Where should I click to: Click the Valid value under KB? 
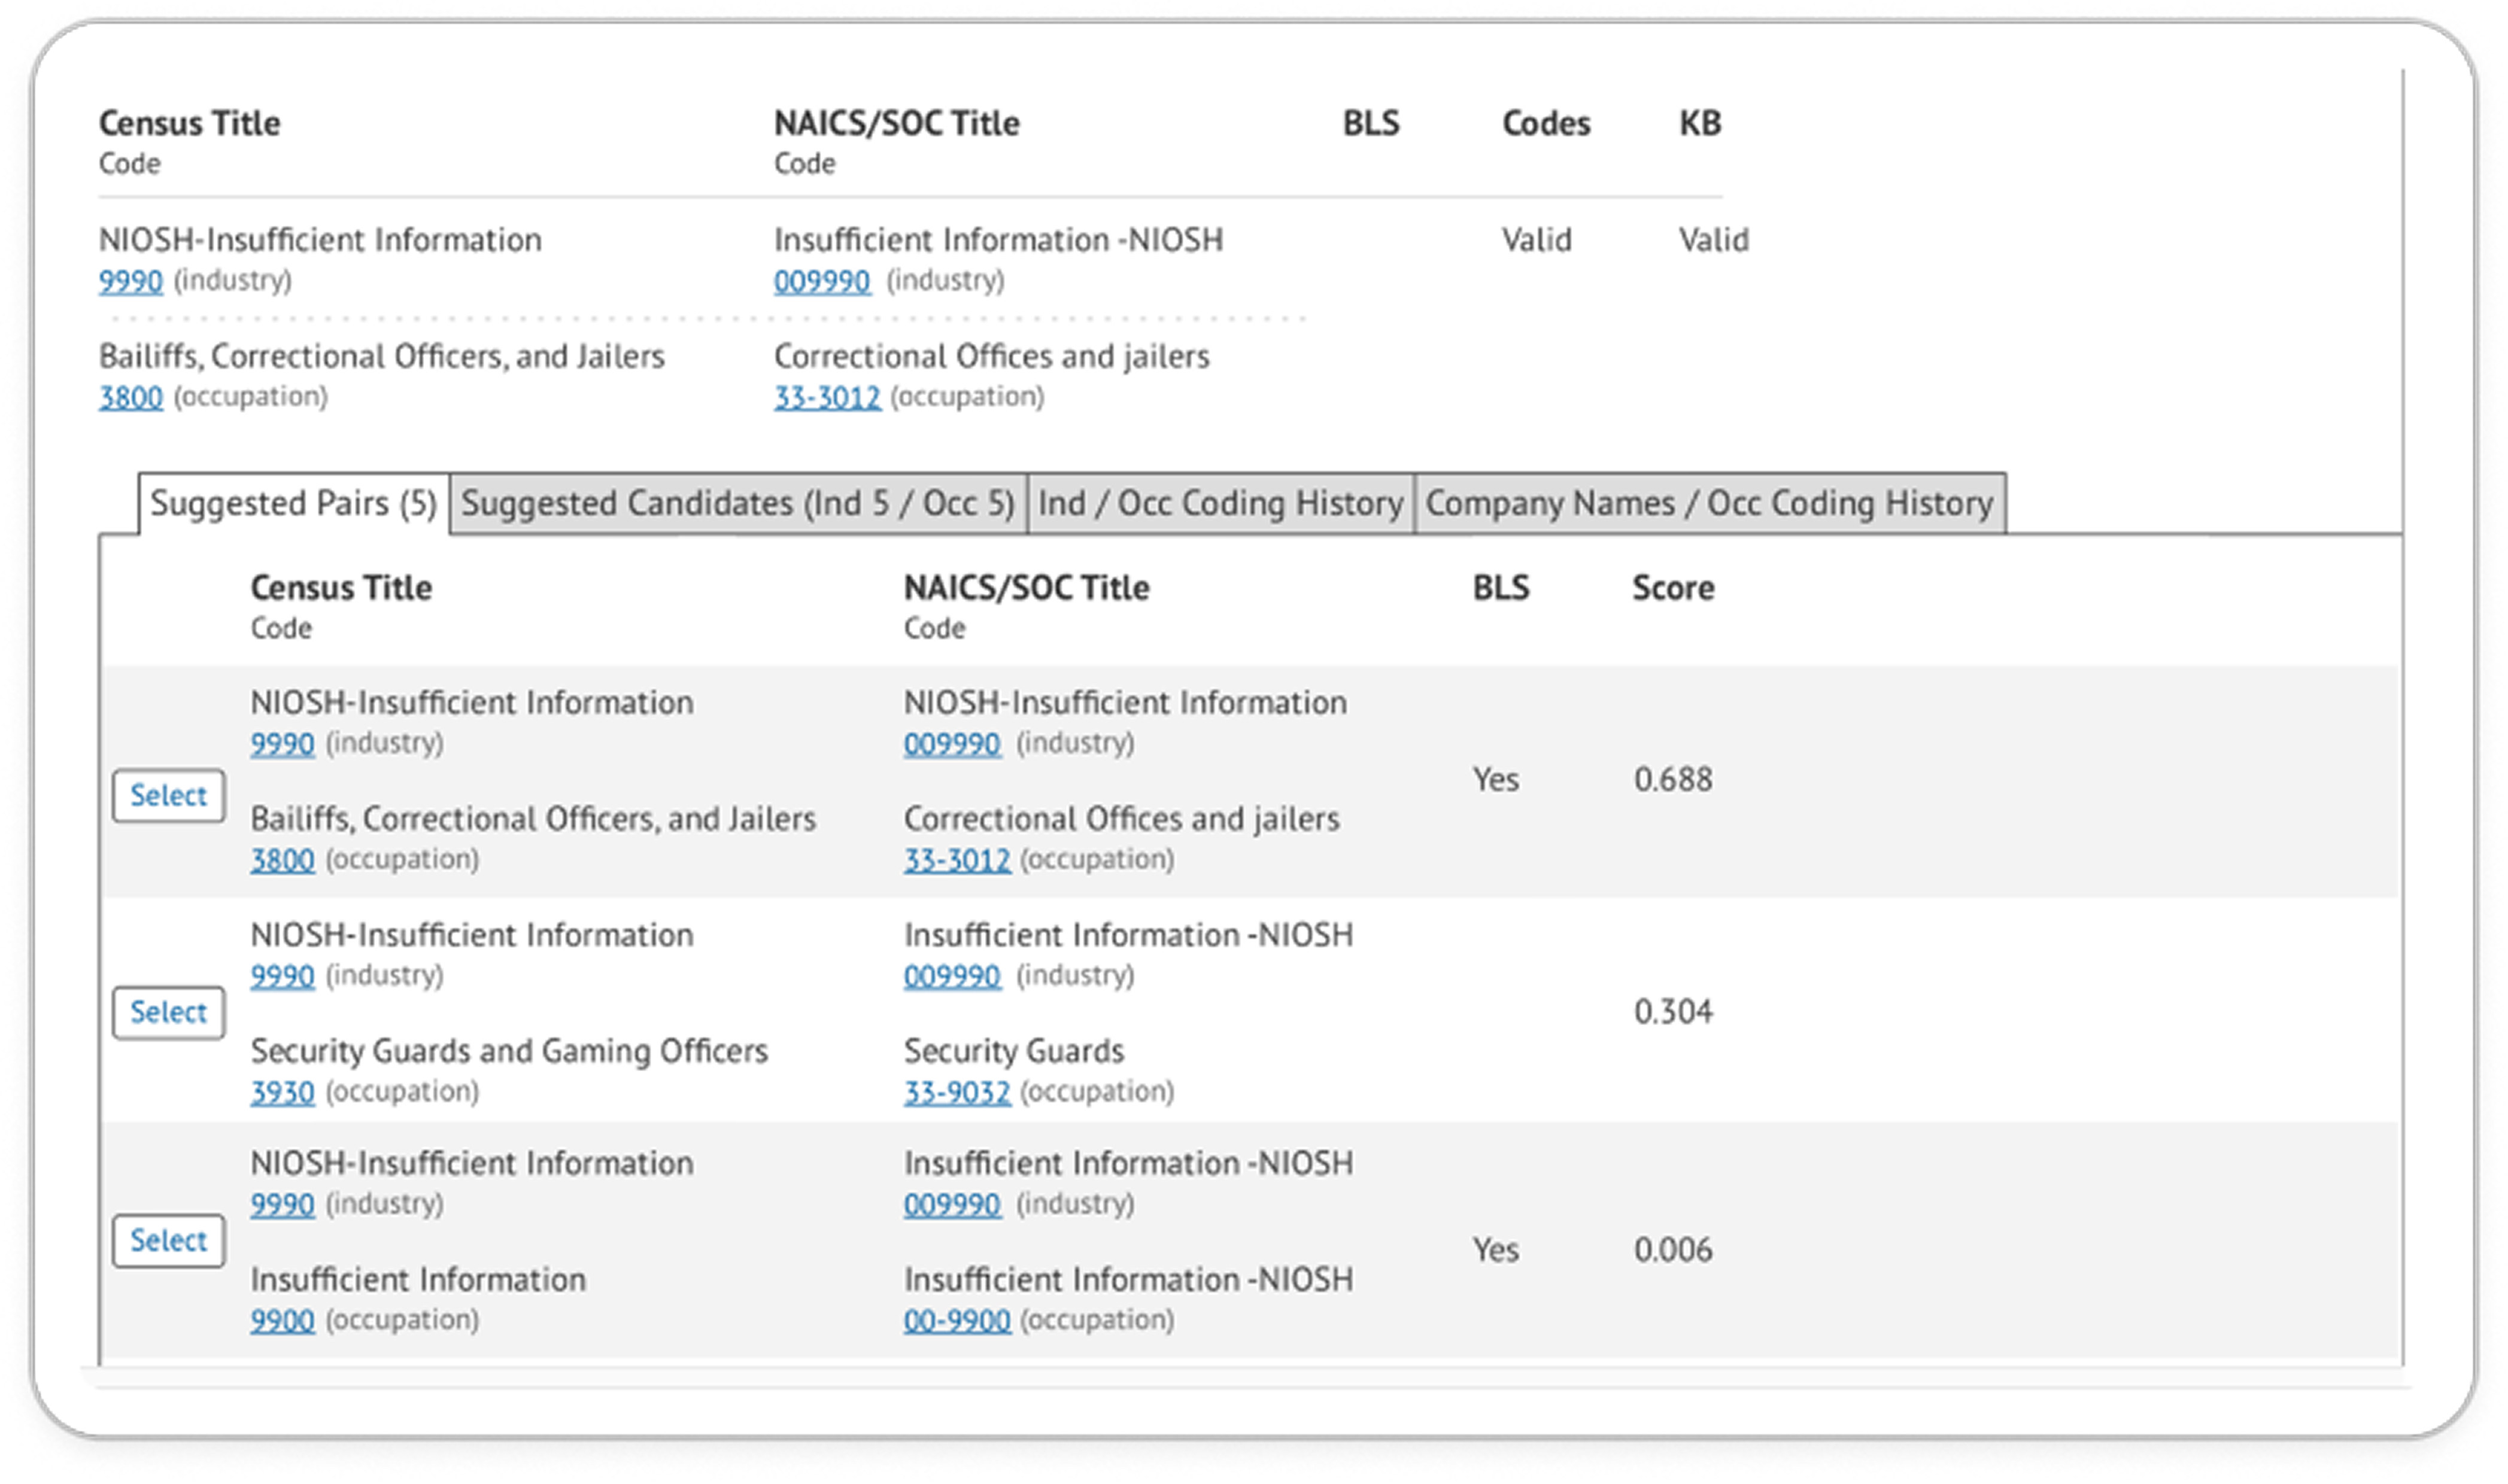(x=1714, y=240)
